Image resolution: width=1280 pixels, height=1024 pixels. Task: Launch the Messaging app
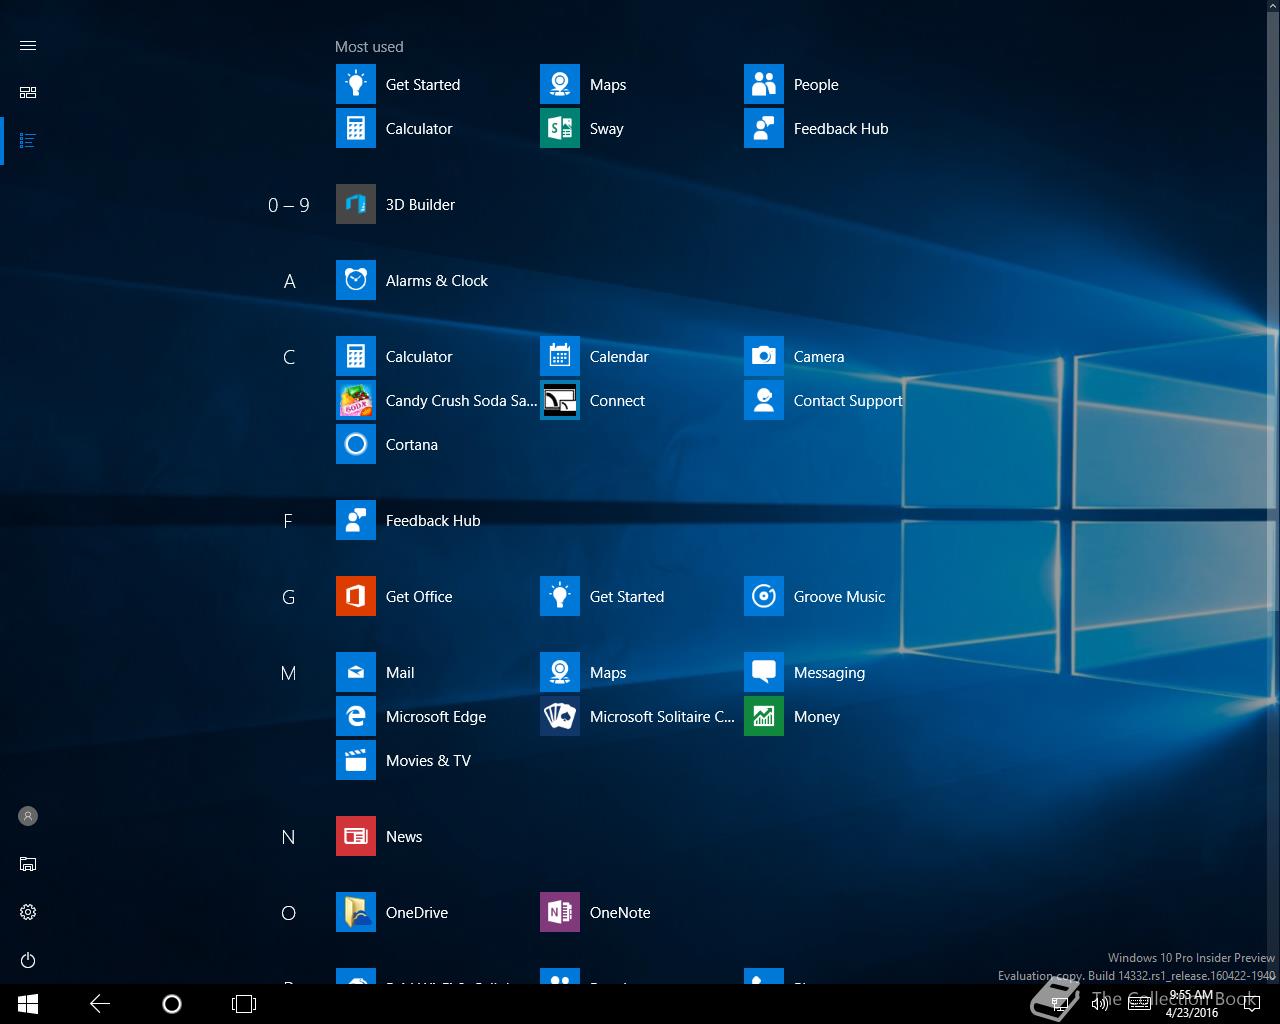[844, 673]
